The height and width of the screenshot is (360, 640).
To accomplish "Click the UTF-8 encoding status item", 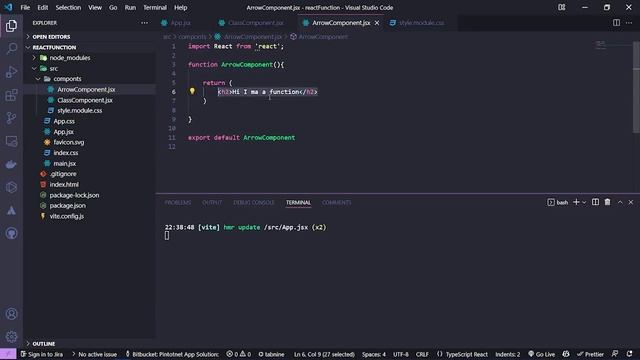I will [x=400, y=354].
